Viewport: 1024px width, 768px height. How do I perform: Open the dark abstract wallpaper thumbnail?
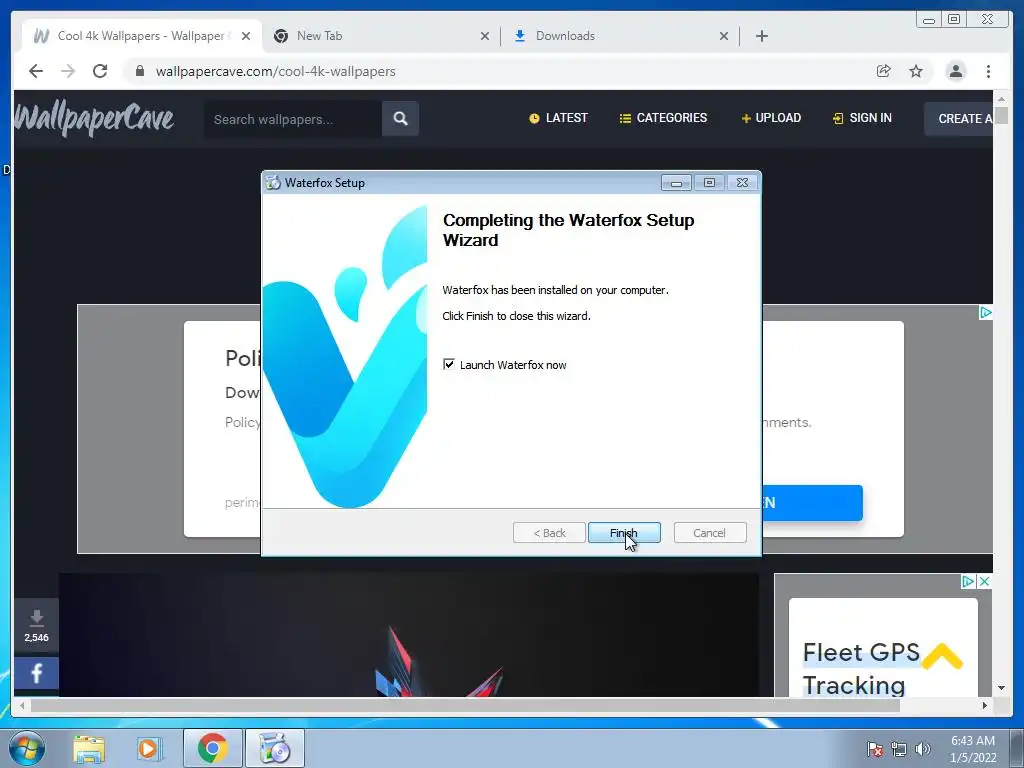point(409,635)
